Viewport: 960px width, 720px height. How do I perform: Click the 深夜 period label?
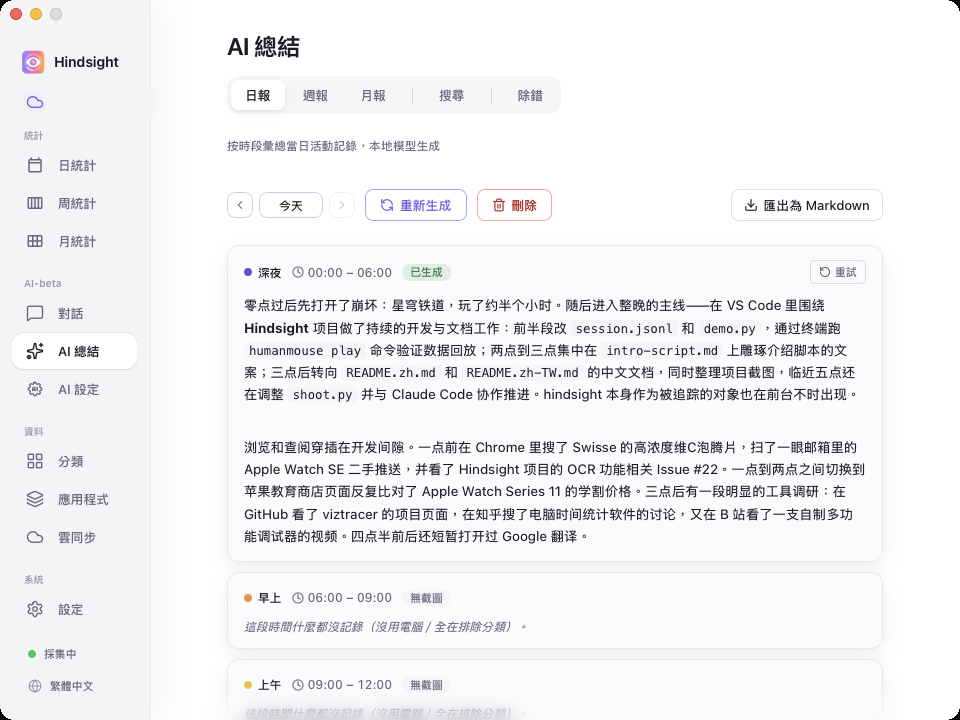[269, 272]
